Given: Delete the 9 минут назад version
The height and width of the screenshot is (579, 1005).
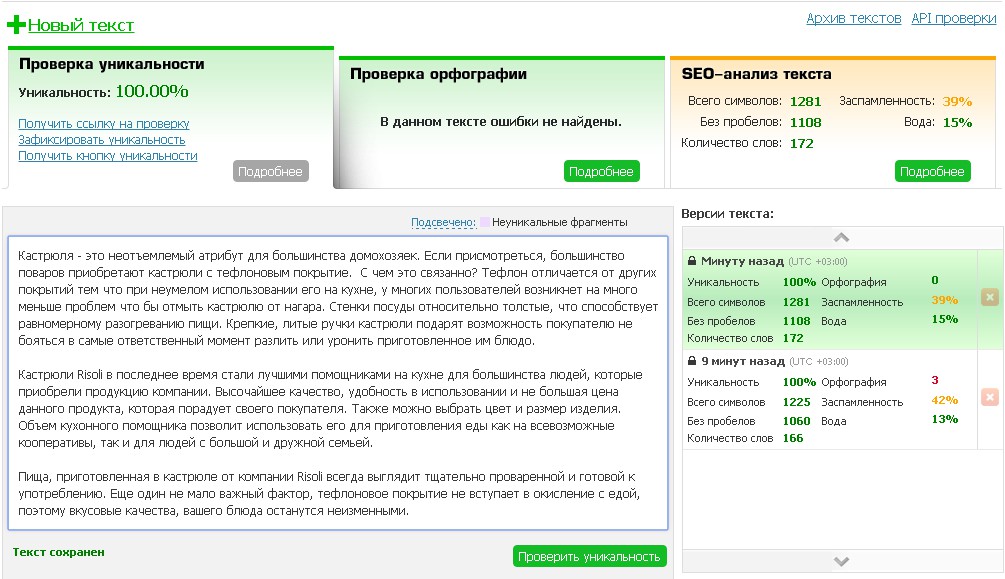Looking at the screenshot, I should tap(990, 397).
